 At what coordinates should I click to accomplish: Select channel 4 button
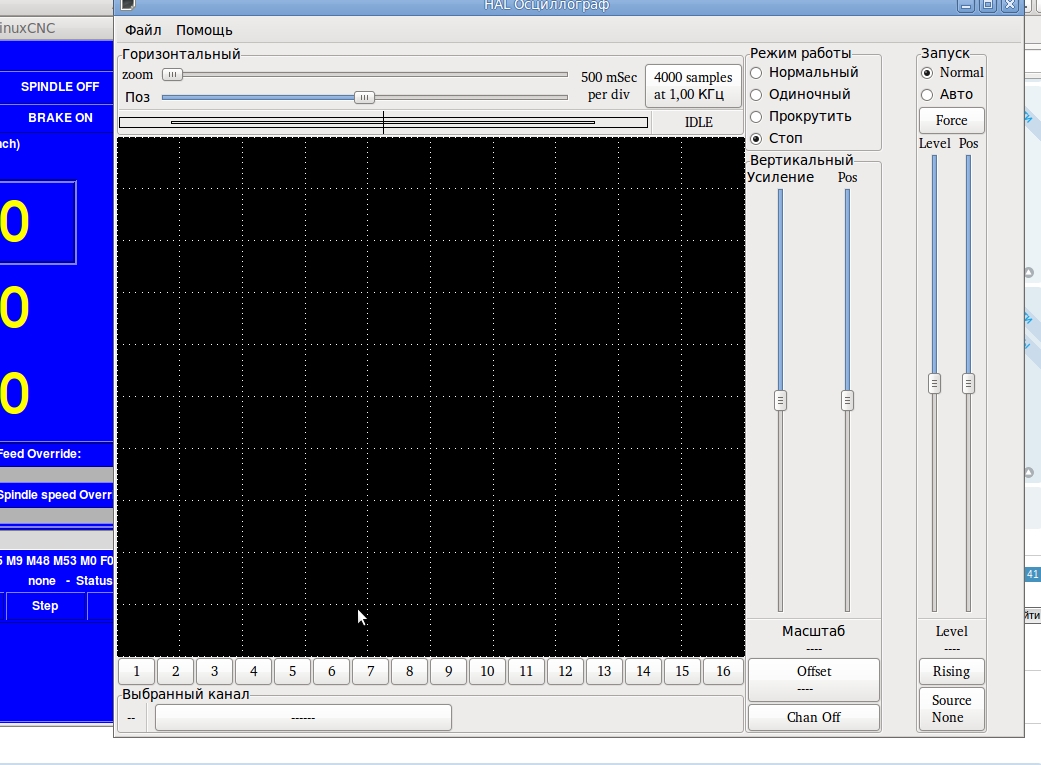254,671
